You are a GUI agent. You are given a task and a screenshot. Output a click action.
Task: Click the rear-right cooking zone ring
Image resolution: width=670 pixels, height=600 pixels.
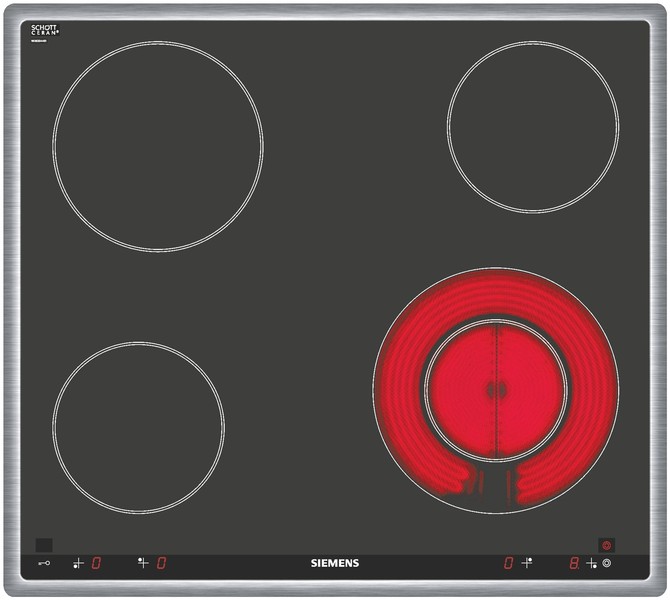coord(533,127)
